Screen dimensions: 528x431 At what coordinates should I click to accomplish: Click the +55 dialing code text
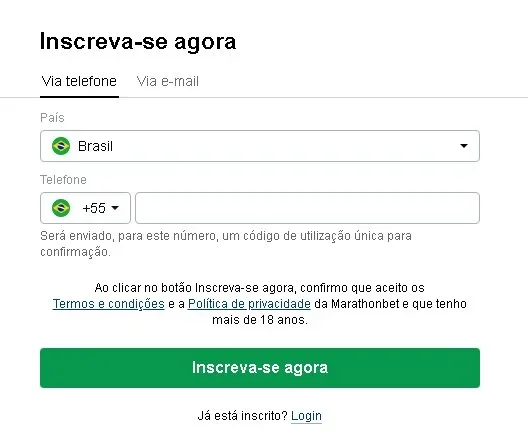(94, 208)
